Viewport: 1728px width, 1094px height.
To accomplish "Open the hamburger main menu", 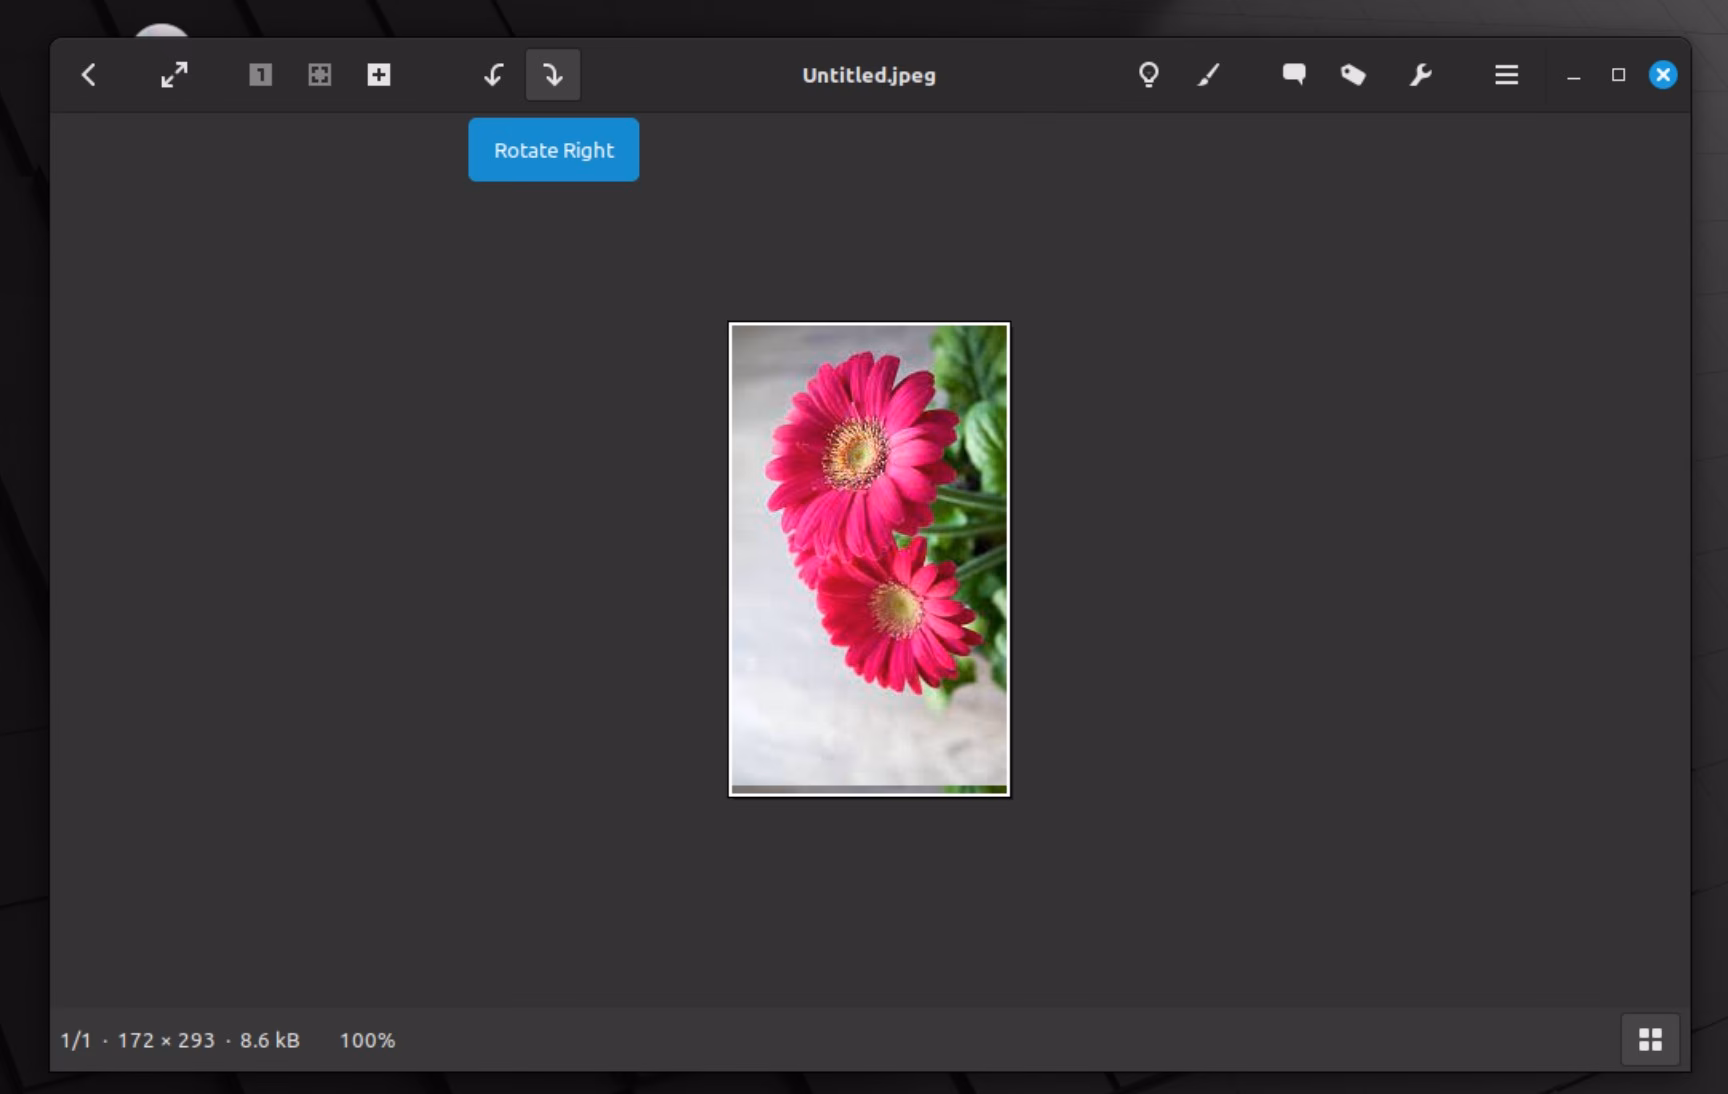I will (1506, 75).
